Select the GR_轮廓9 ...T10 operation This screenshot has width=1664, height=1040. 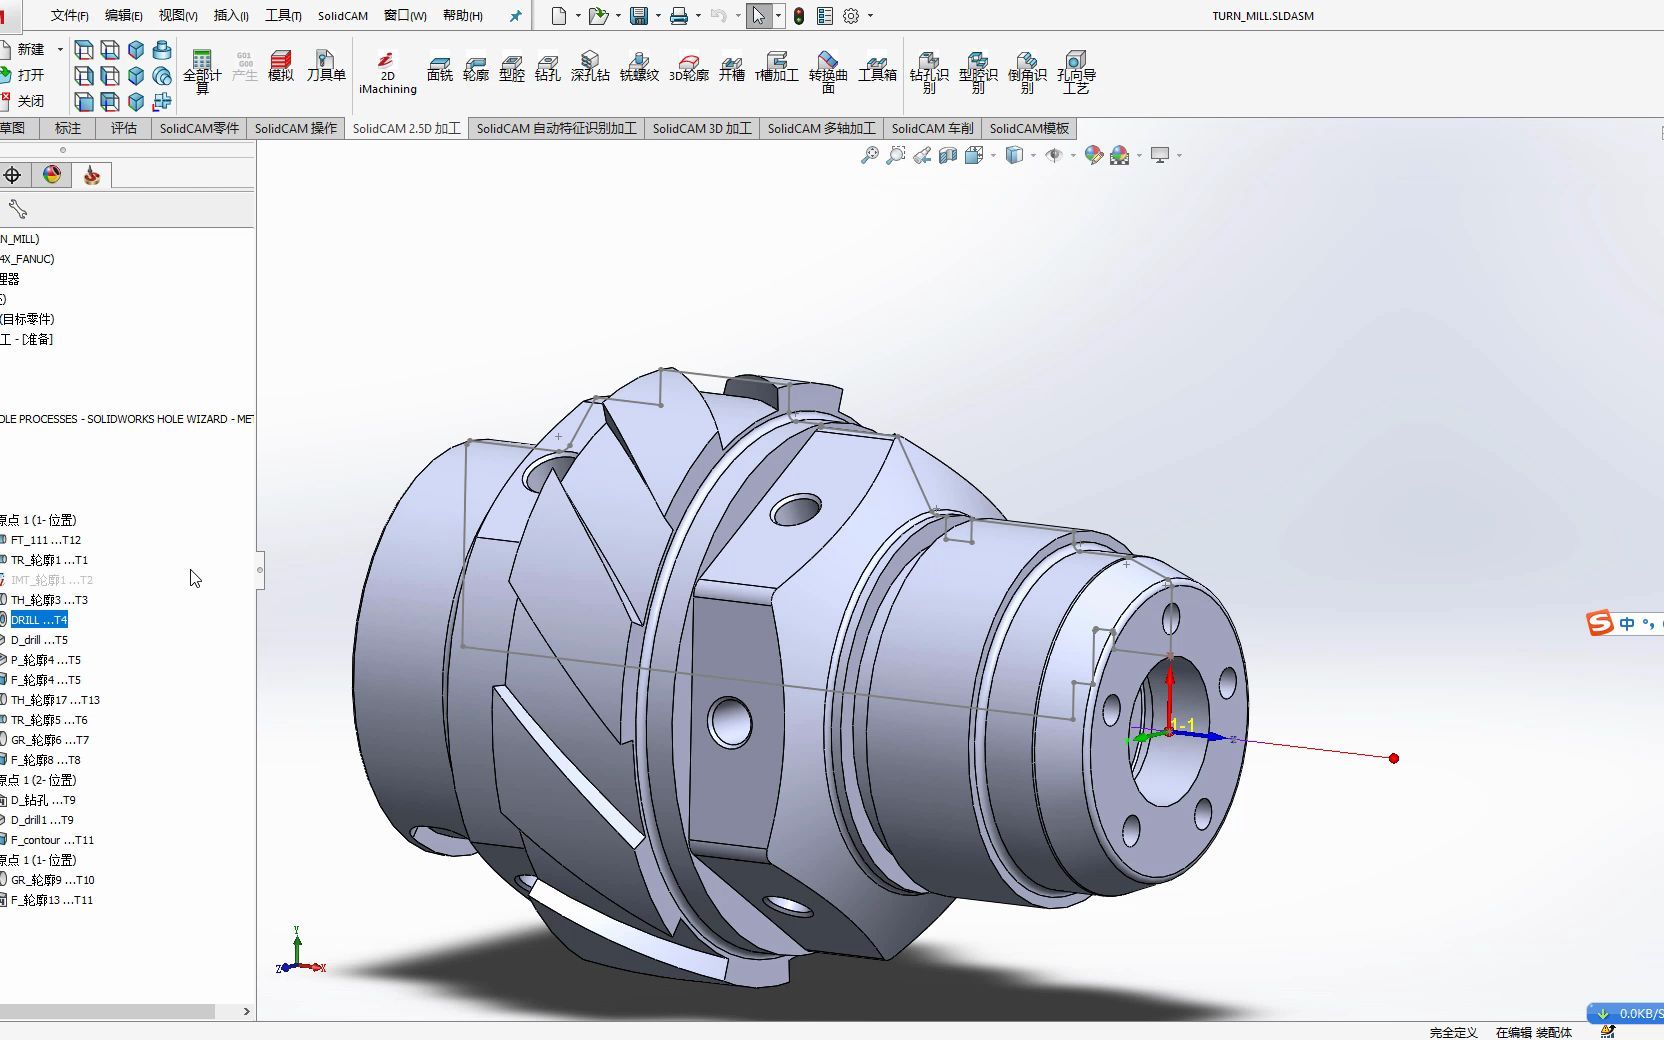52,880
